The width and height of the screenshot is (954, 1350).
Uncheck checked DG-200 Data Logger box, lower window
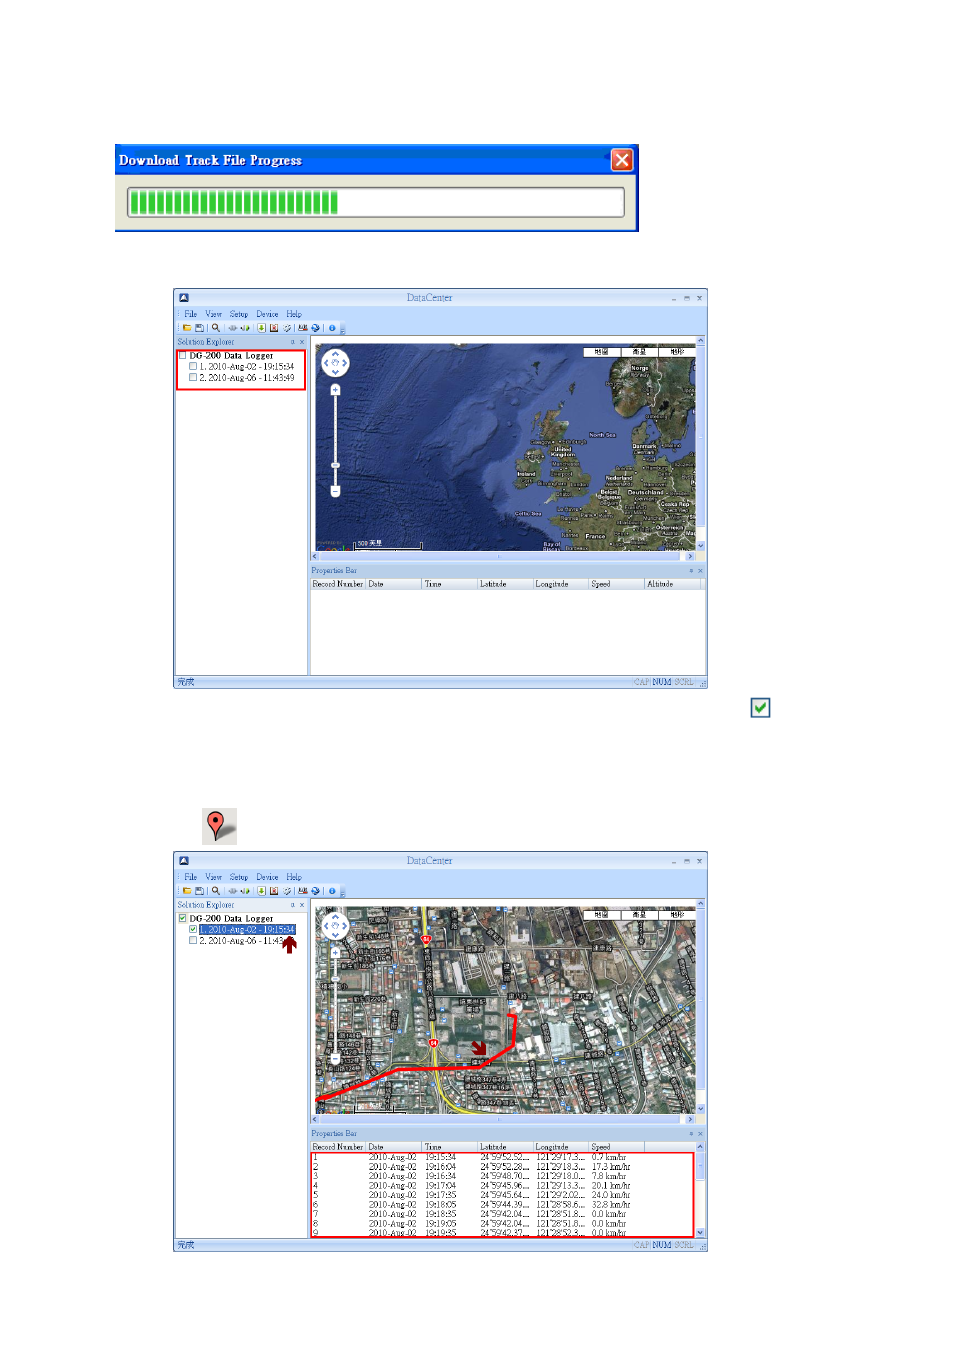click(183, 918)
